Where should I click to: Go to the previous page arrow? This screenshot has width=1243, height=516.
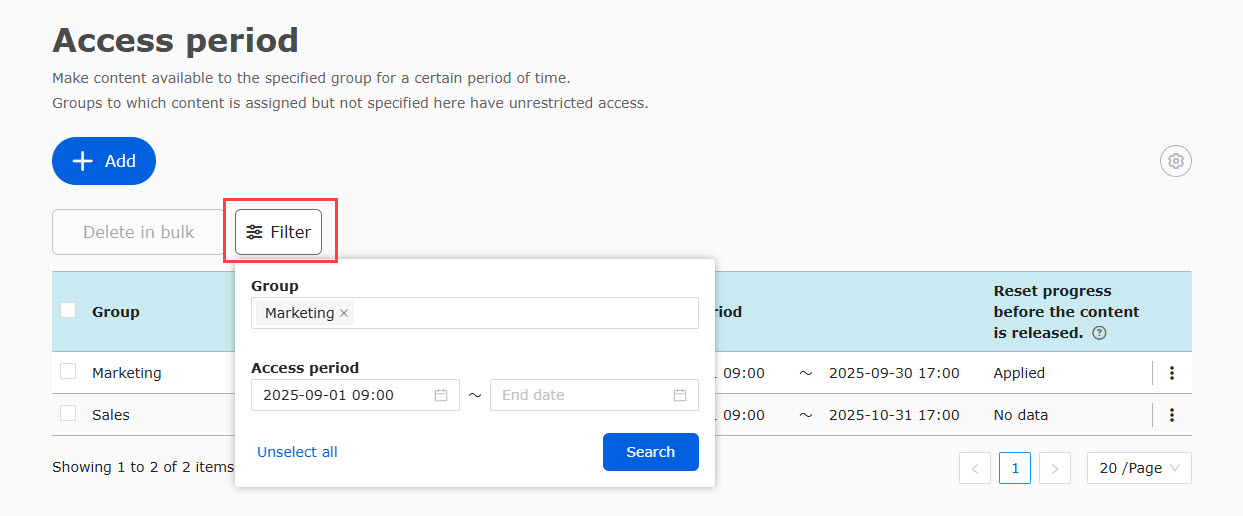point(975,468)
